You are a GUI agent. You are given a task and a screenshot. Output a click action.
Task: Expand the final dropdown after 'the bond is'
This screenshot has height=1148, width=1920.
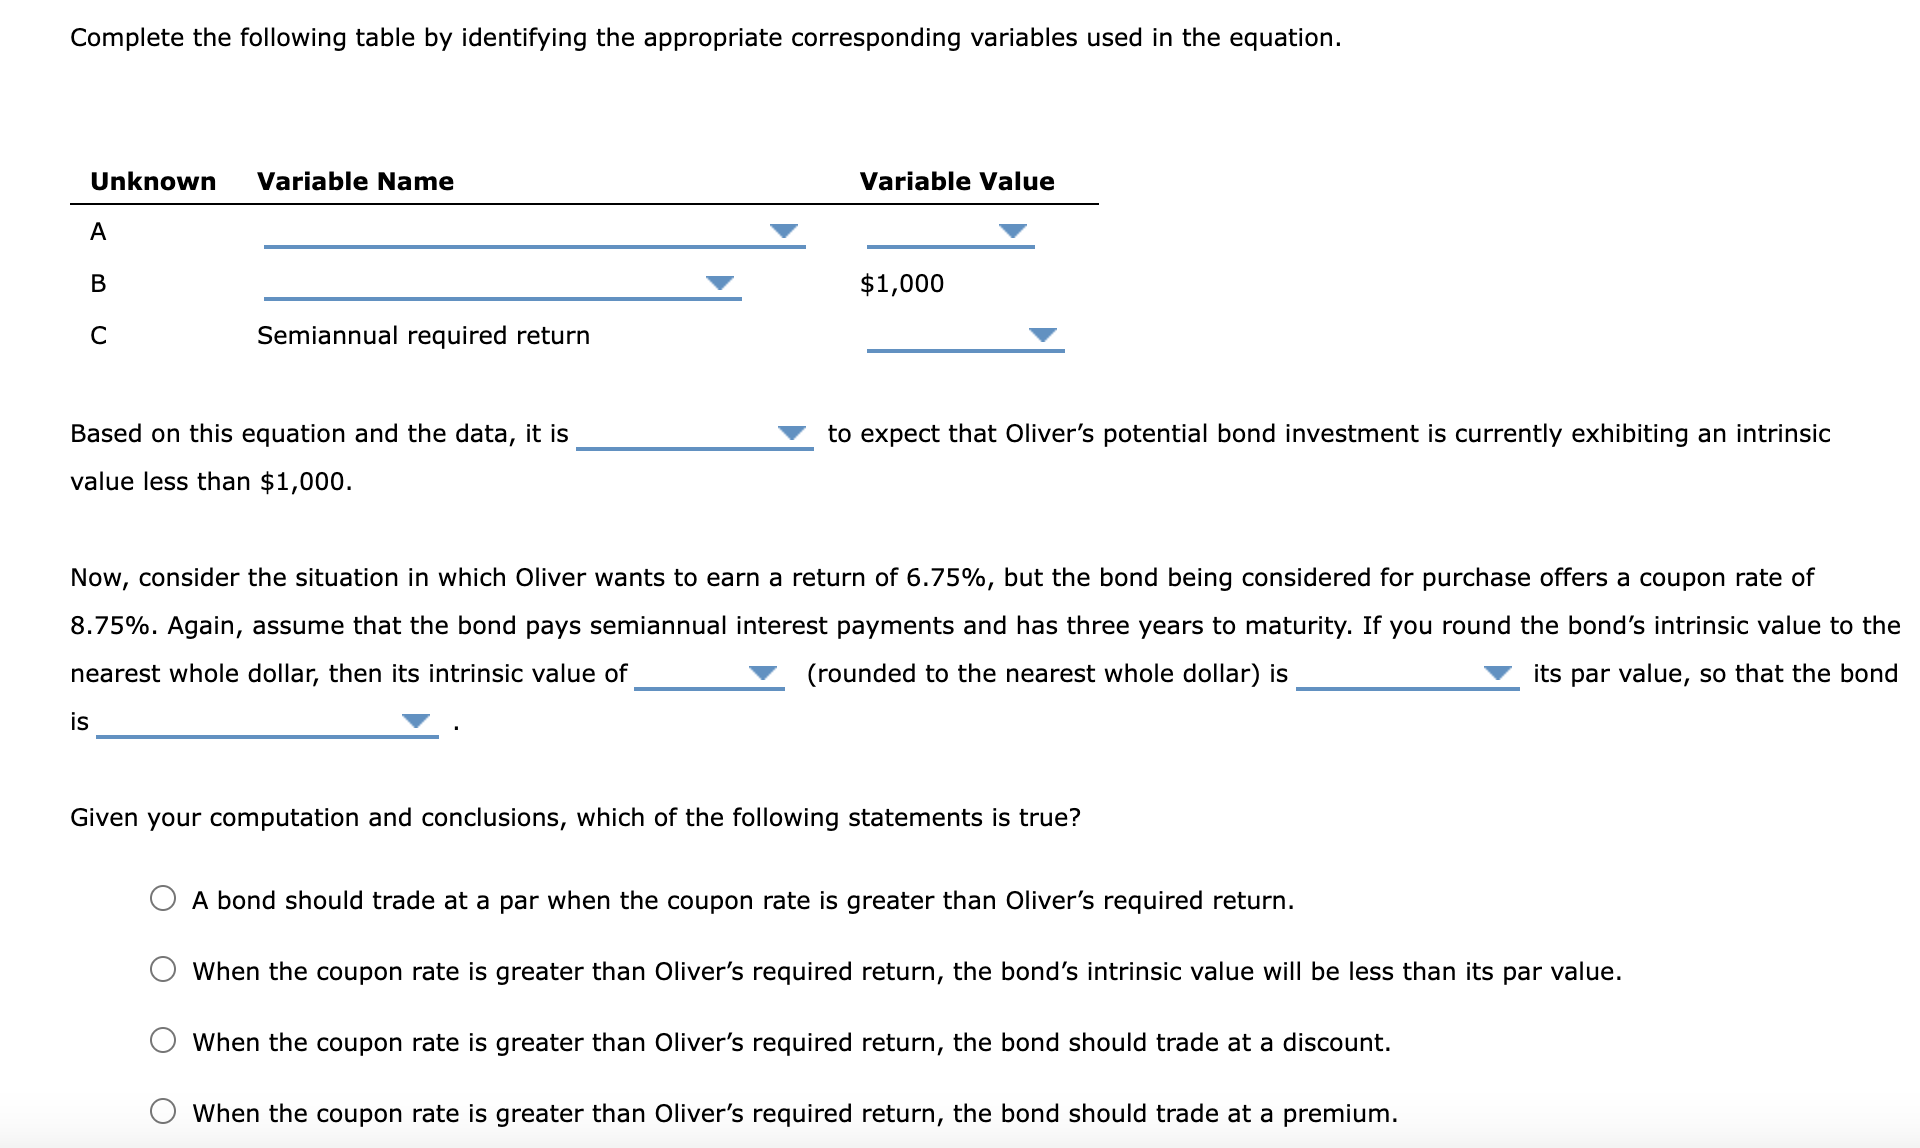coord(415,721)
